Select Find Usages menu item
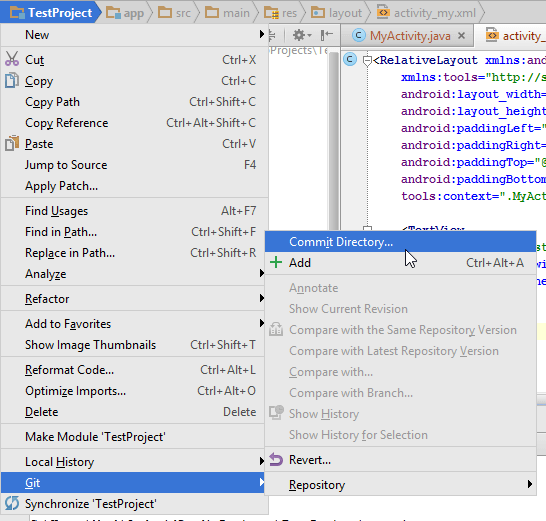The height and width of the screenshot is (521, 546). 134,211
